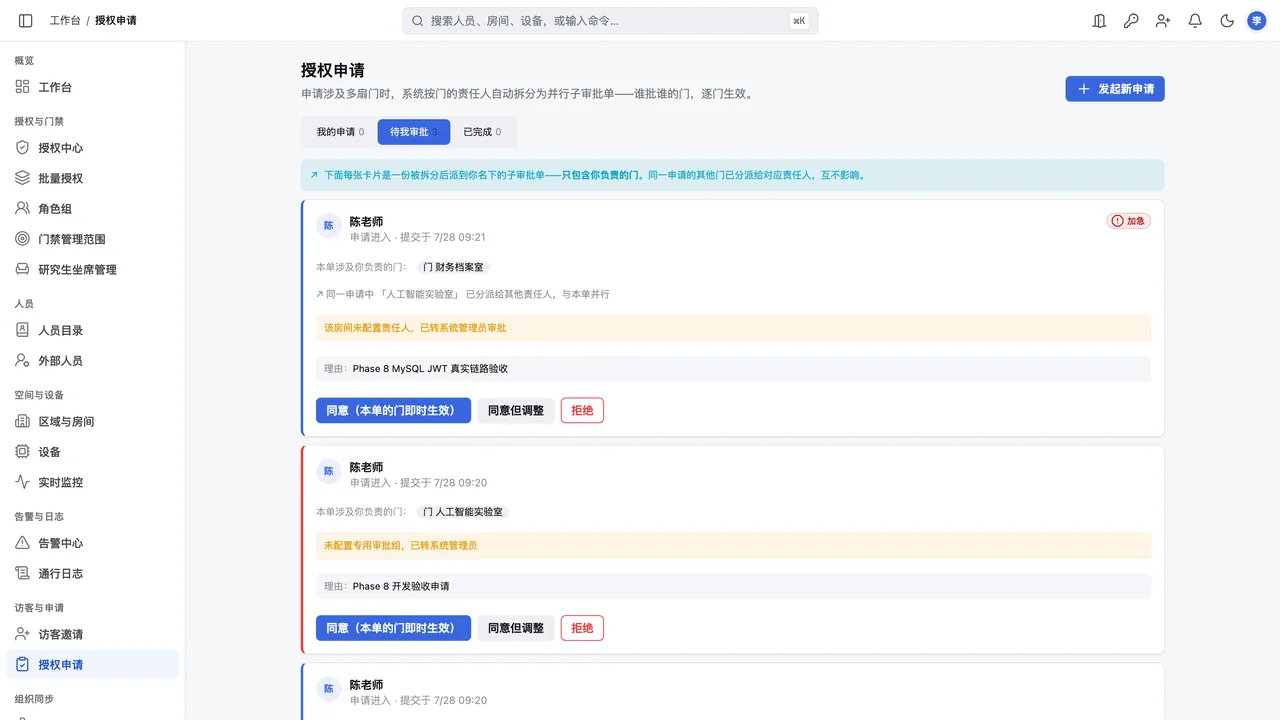Click the person icon beside 外部人员
1280x720 pixels.
(22, 360)
